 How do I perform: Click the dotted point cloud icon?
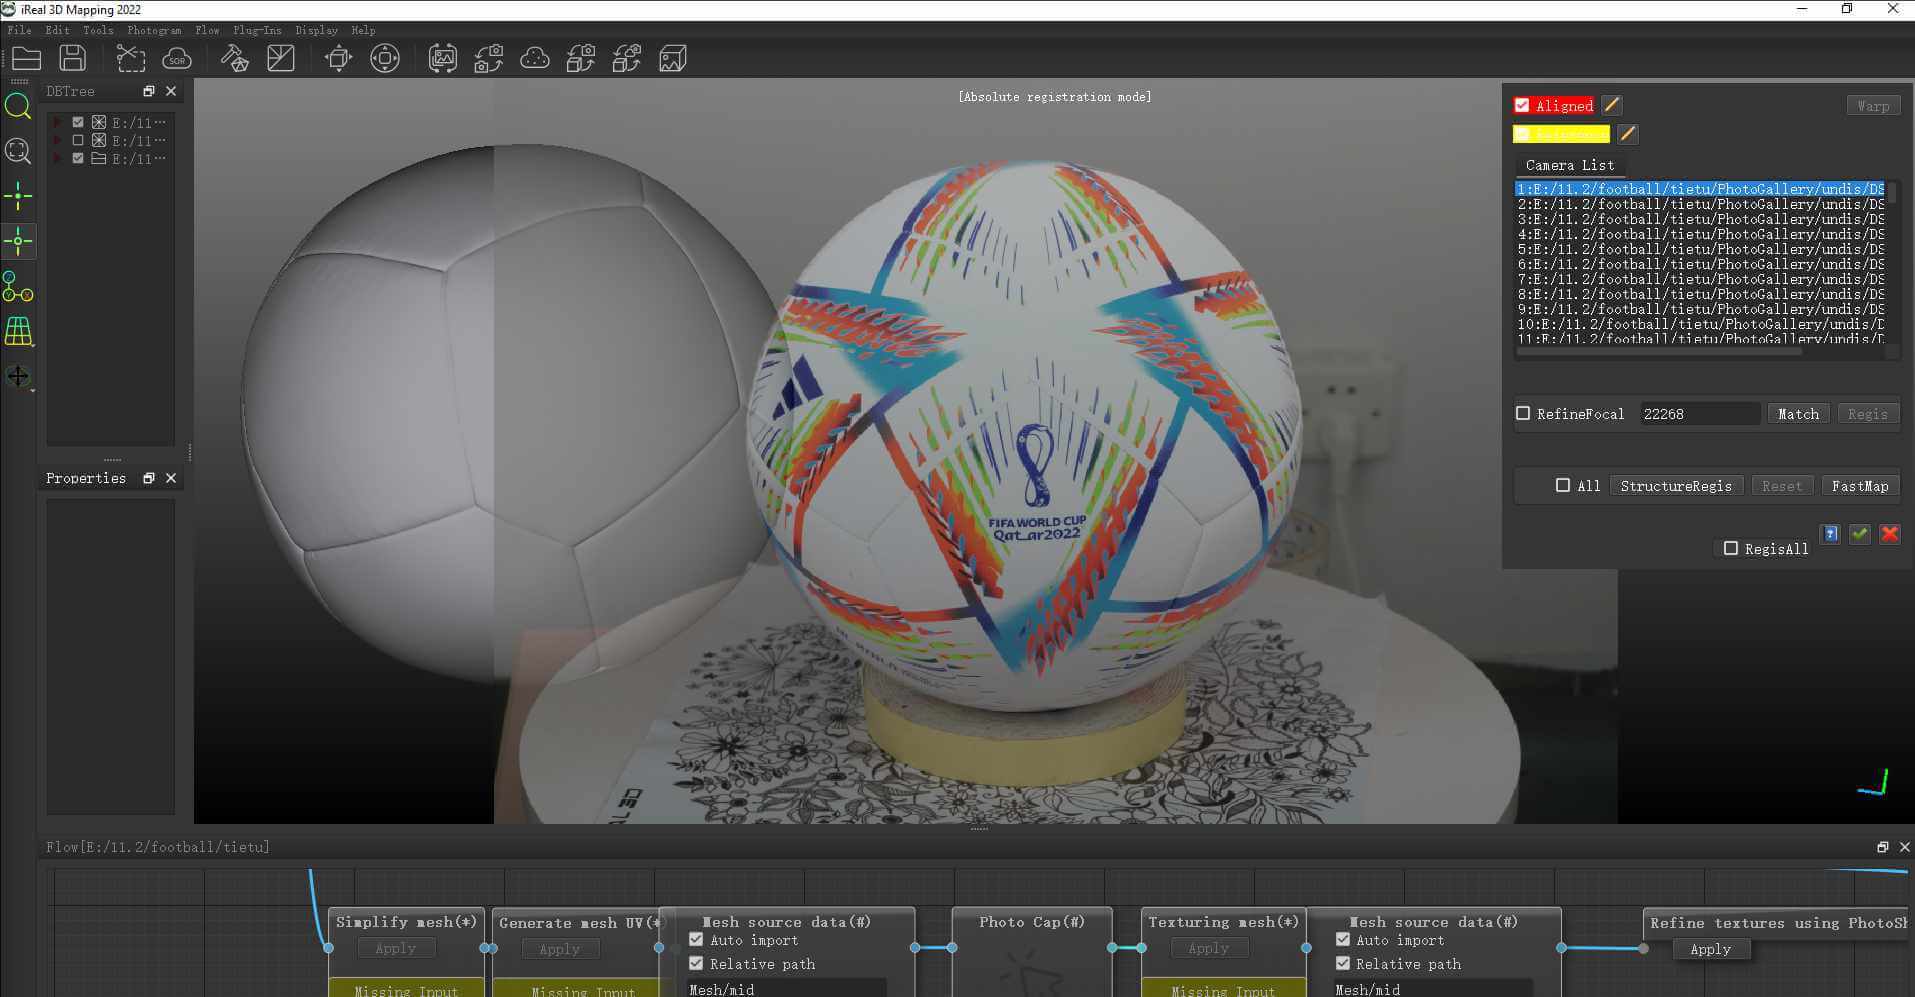point(535,58)
